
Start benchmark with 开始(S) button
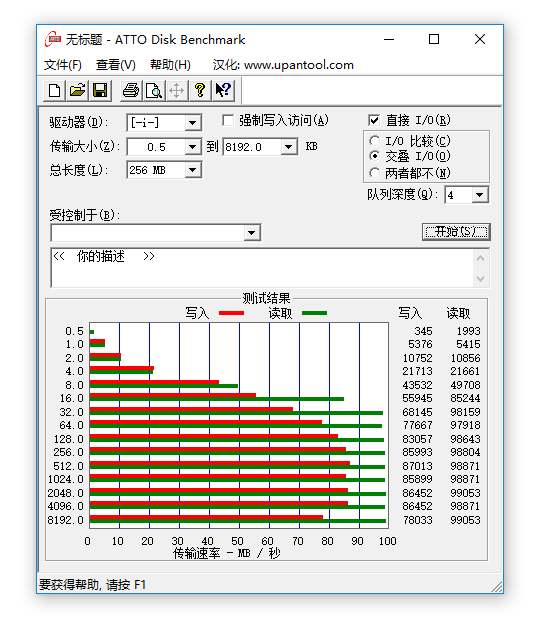tap(456, 232)
